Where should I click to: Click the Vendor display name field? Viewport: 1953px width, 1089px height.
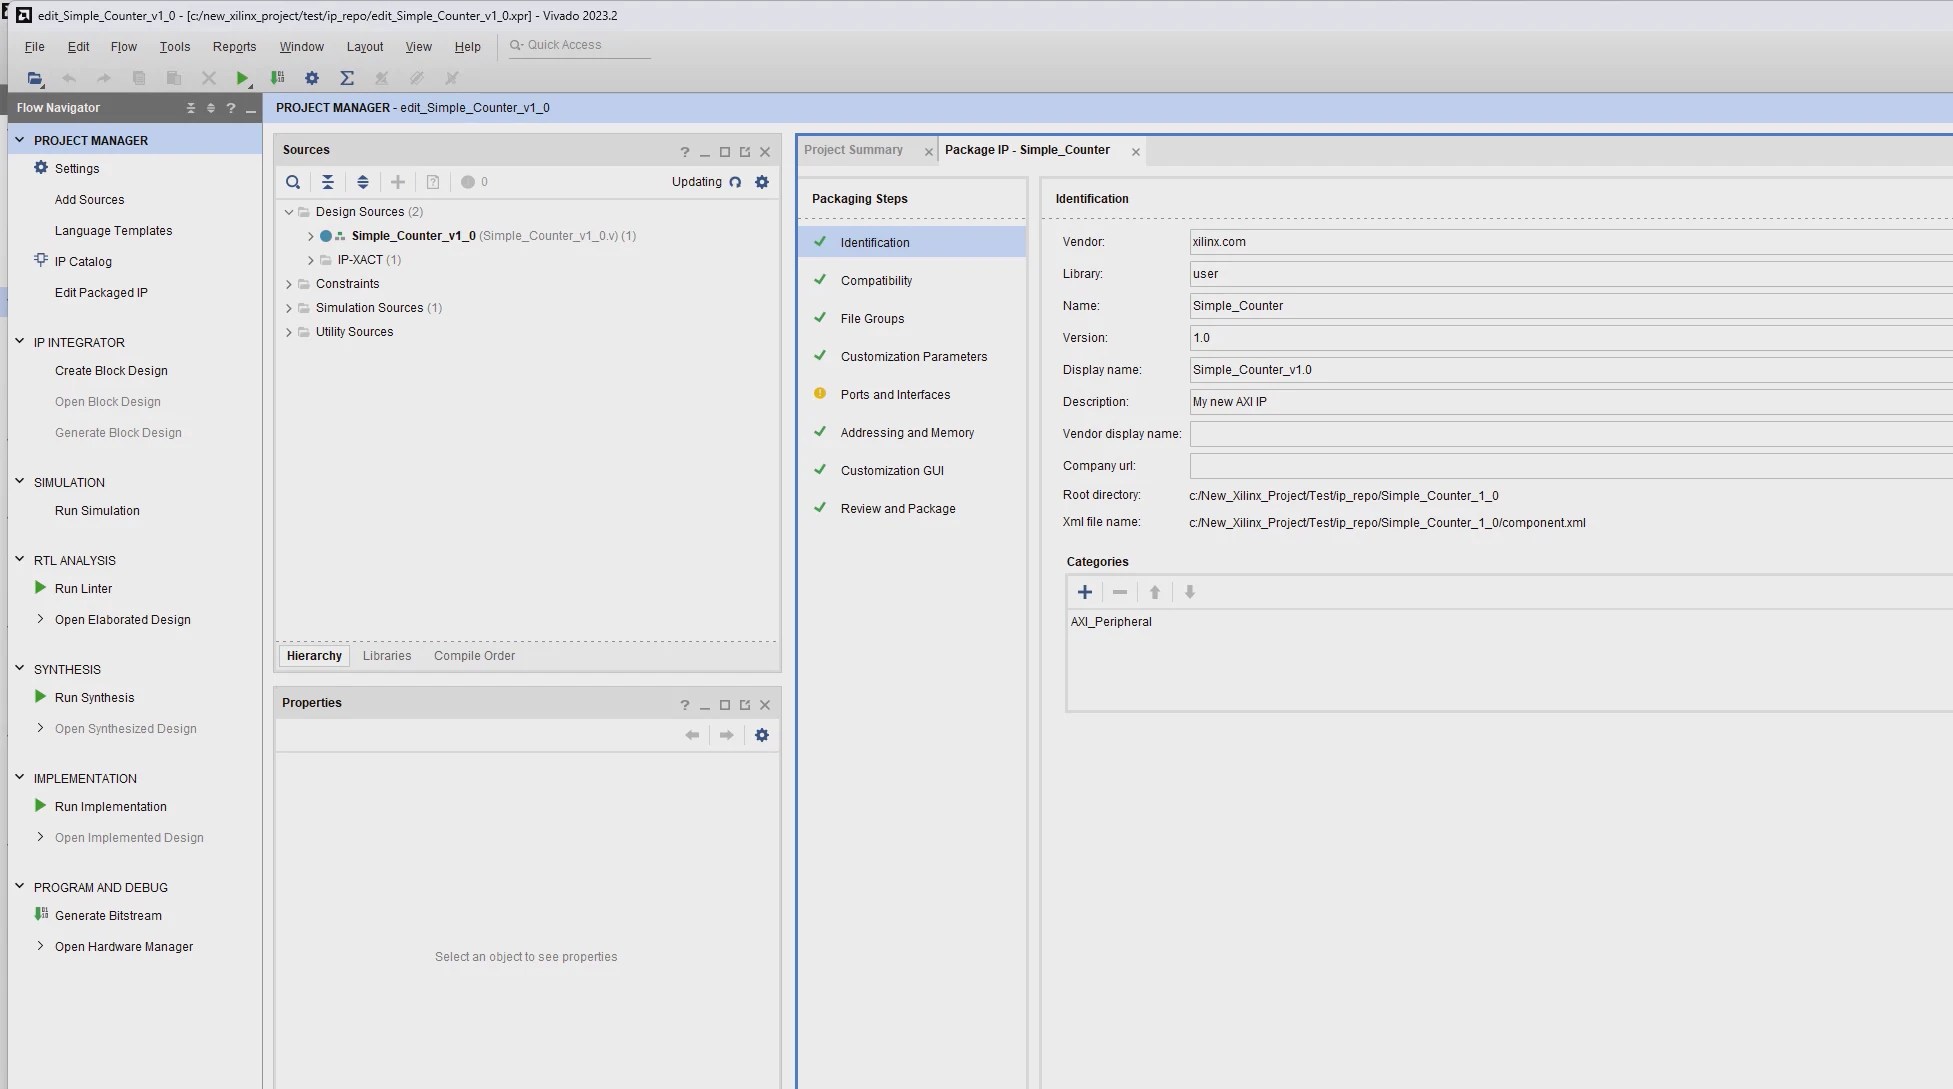coord(1570,434)
